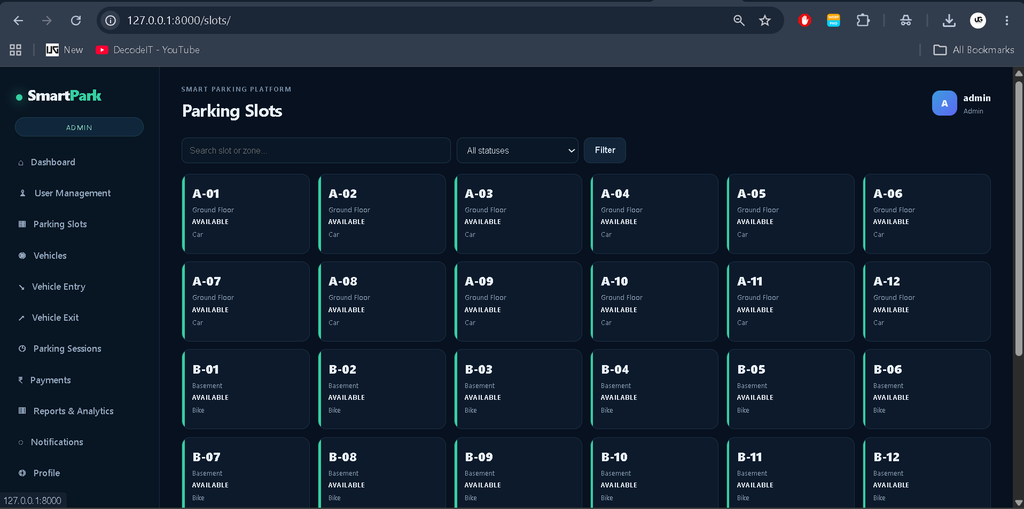Image resolution: width=1024 pixels, height=509 pixels.
Task: Click the site info icon in the address bar
Action: pos(111,21)
